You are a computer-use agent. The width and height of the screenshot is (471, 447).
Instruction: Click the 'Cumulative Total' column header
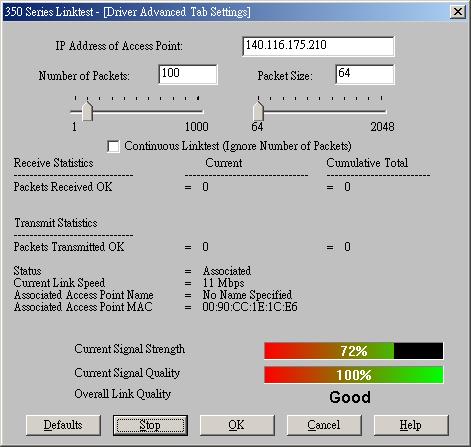pos(367,163)
